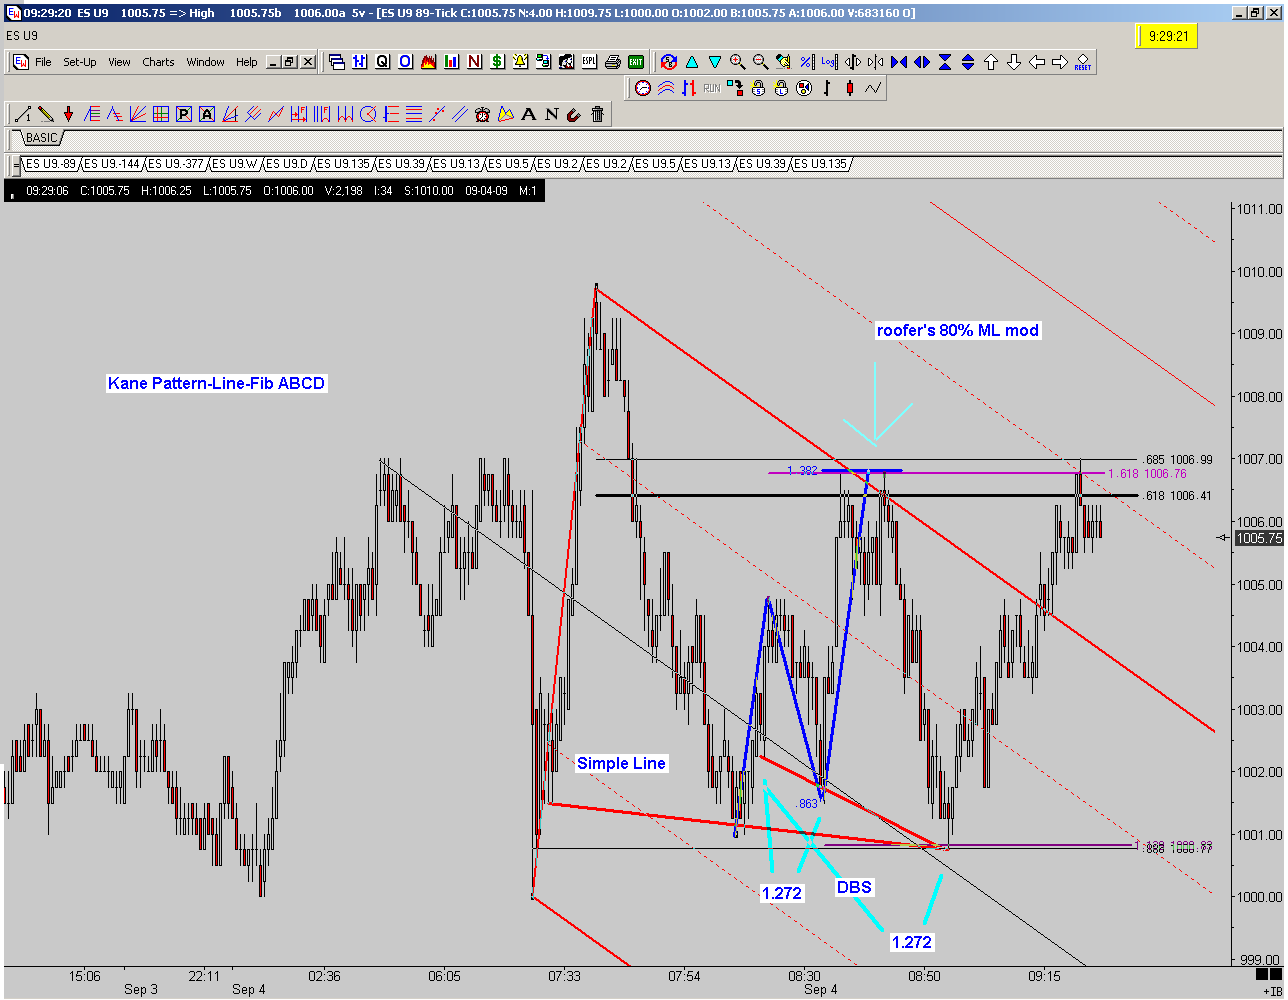Click the printer icon
Screen dimensions: 1288x1000
(x=613, y=62)
